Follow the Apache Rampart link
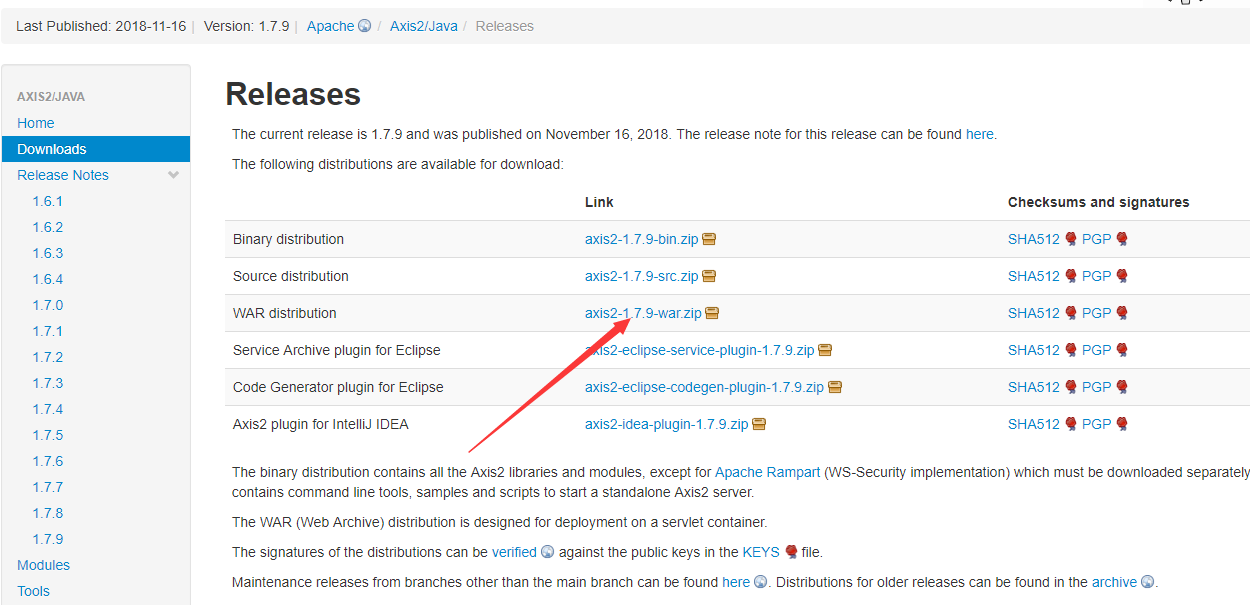This screenshot has height=605, width=1250. click(768, 472)
